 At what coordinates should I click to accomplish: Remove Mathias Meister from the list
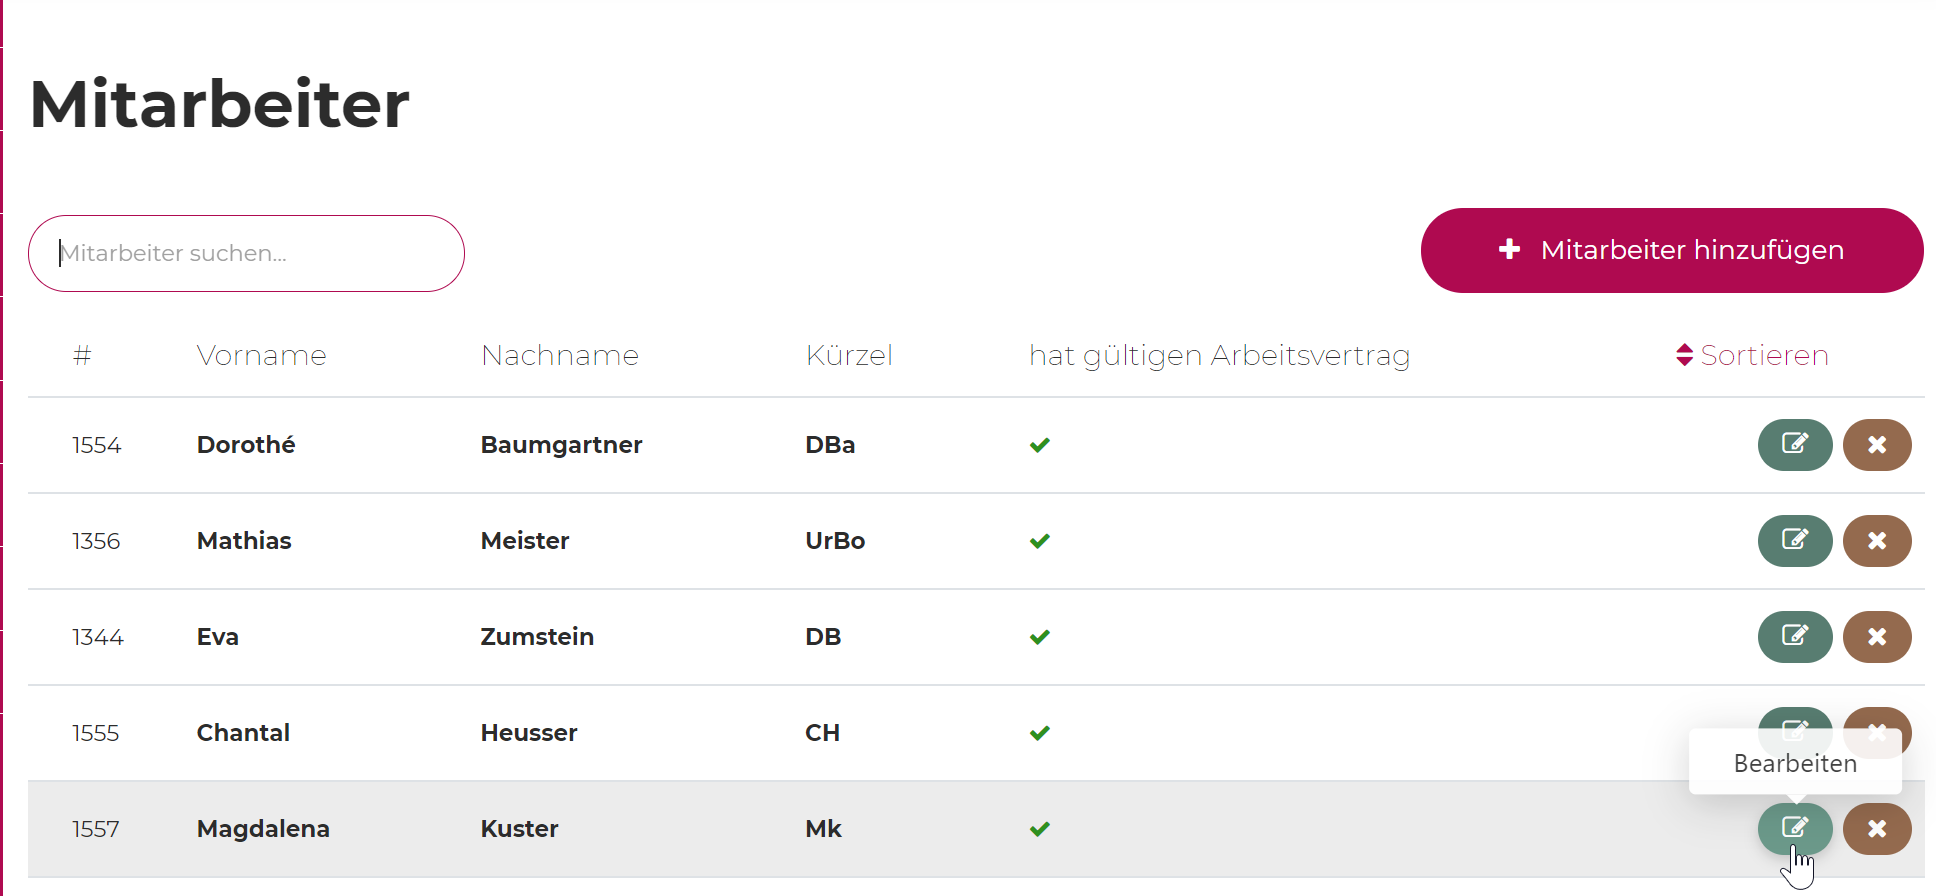[1876, 541]
